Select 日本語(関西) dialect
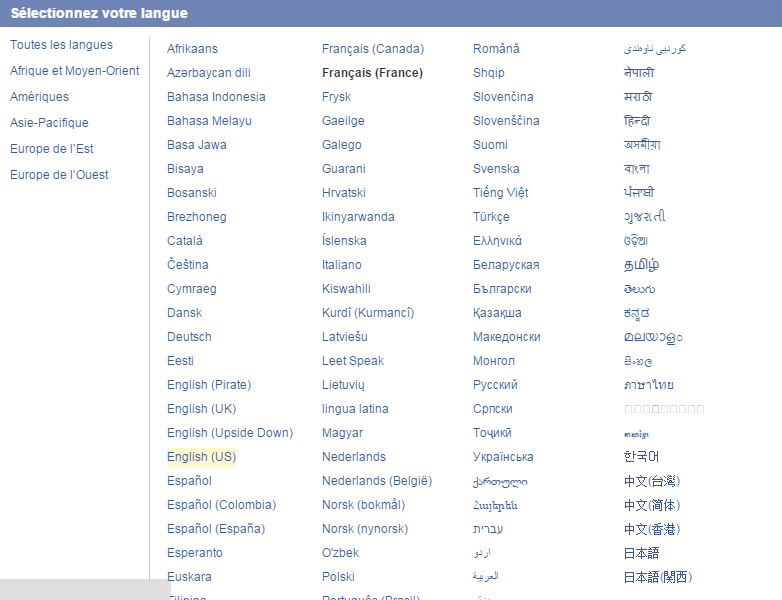The height and width of the screenshot is (600, 782). pyautogui.click(x=658, y=577)
